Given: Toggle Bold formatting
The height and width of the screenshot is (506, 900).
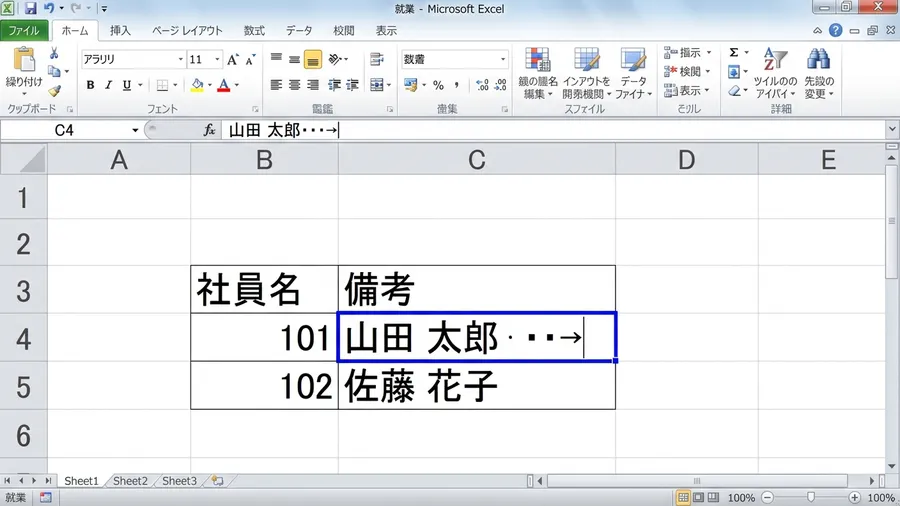Looking at the screenshot, I should point(90,85).
